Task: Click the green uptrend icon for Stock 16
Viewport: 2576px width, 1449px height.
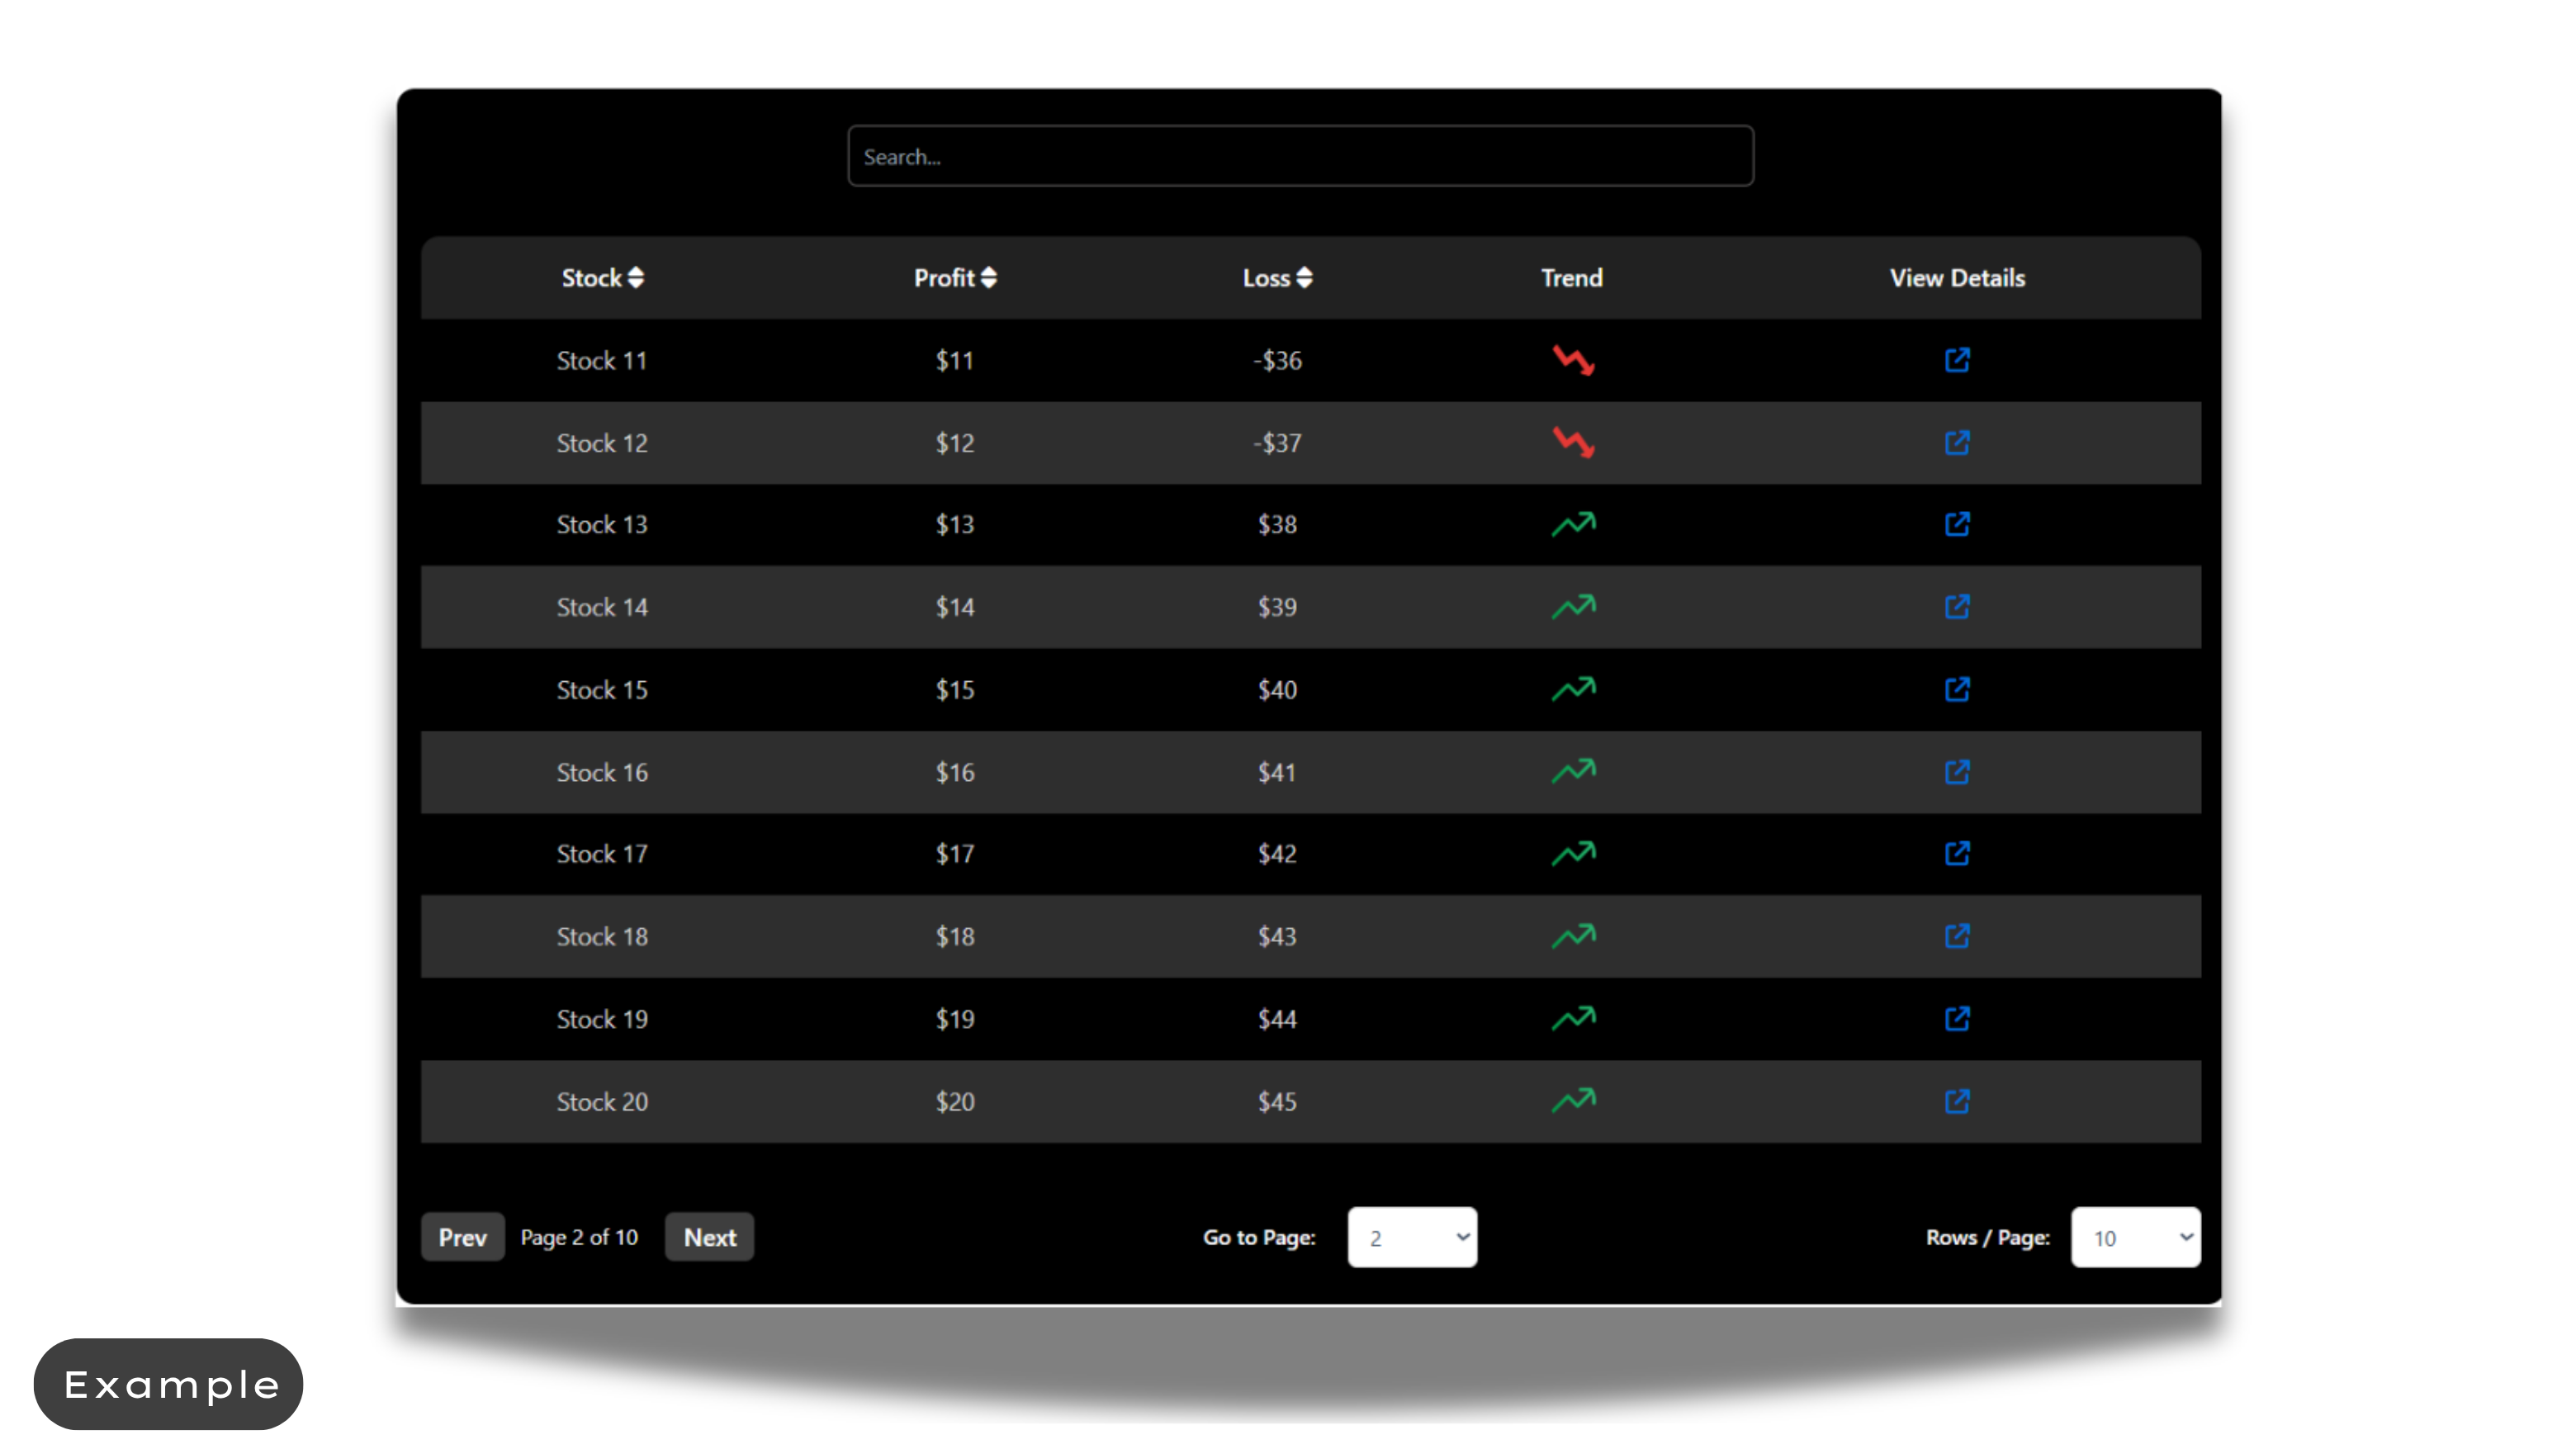Action: [1573, 772]
